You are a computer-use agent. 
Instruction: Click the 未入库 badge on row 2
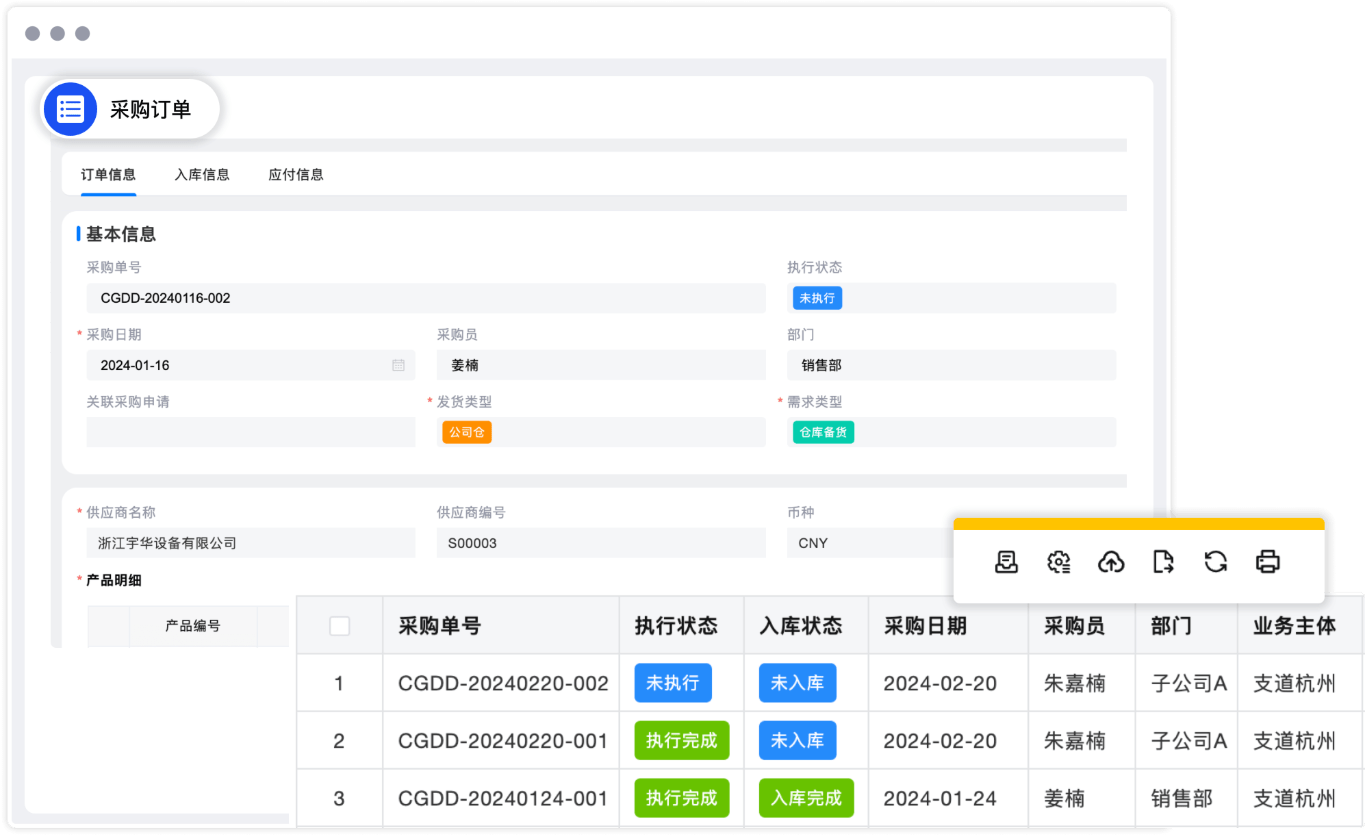796,740
